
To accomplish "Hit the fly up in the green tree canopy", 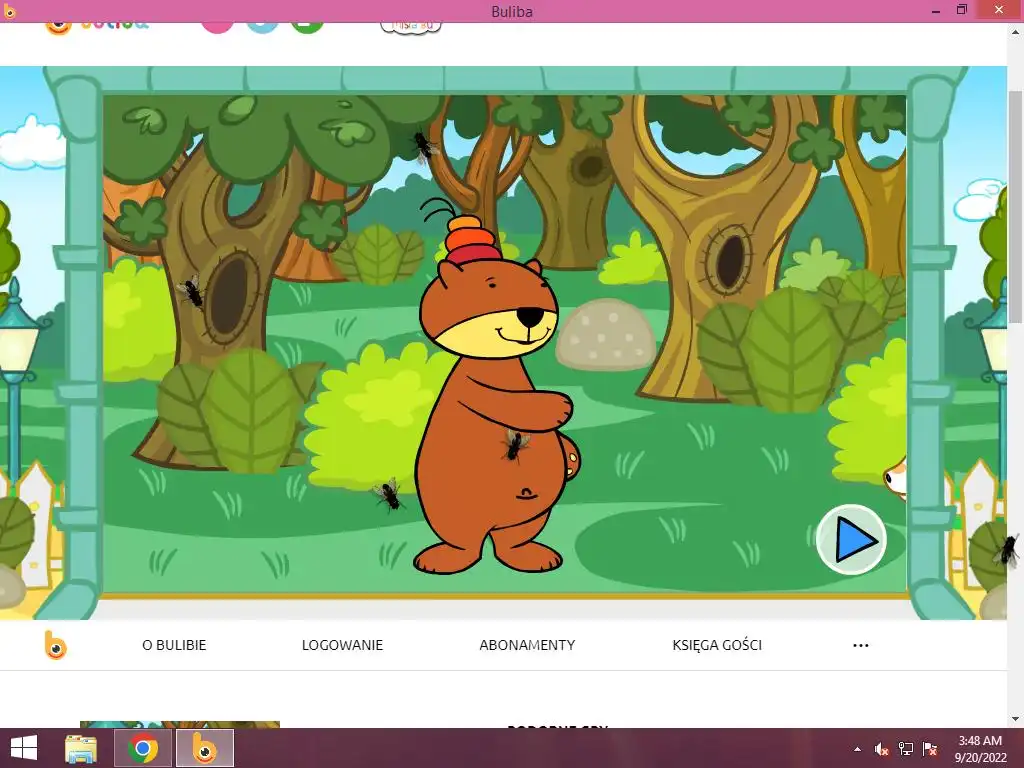I will point(425,148).
